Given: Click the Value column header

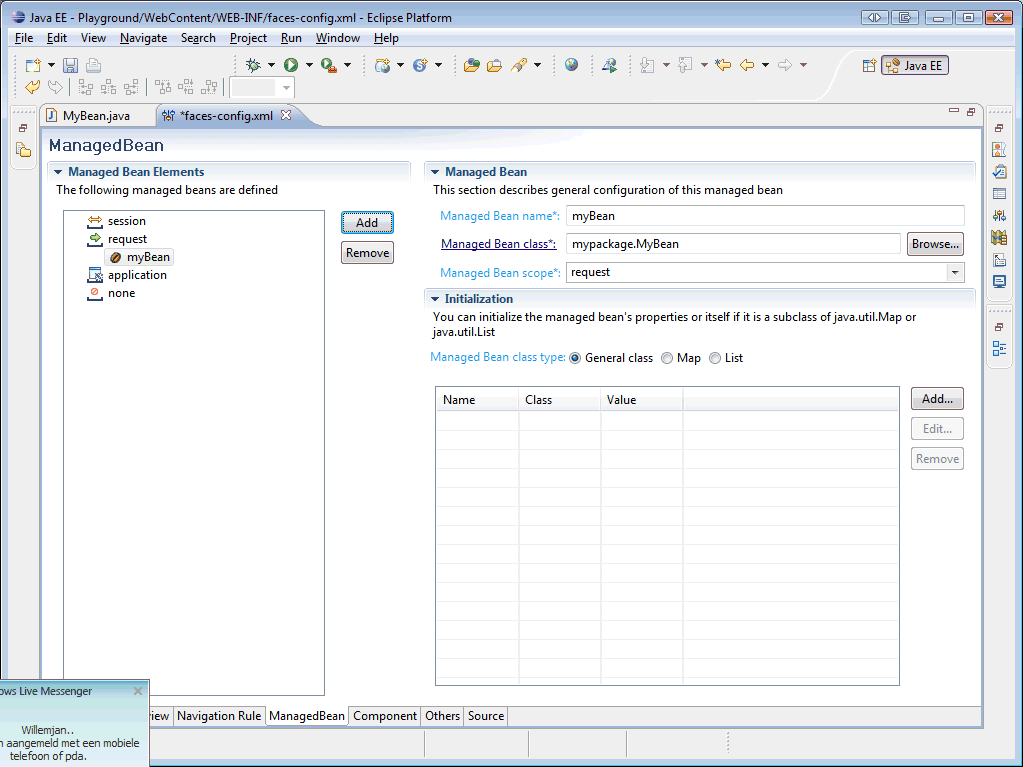Looking at the screenshot, I should [641, 400].
